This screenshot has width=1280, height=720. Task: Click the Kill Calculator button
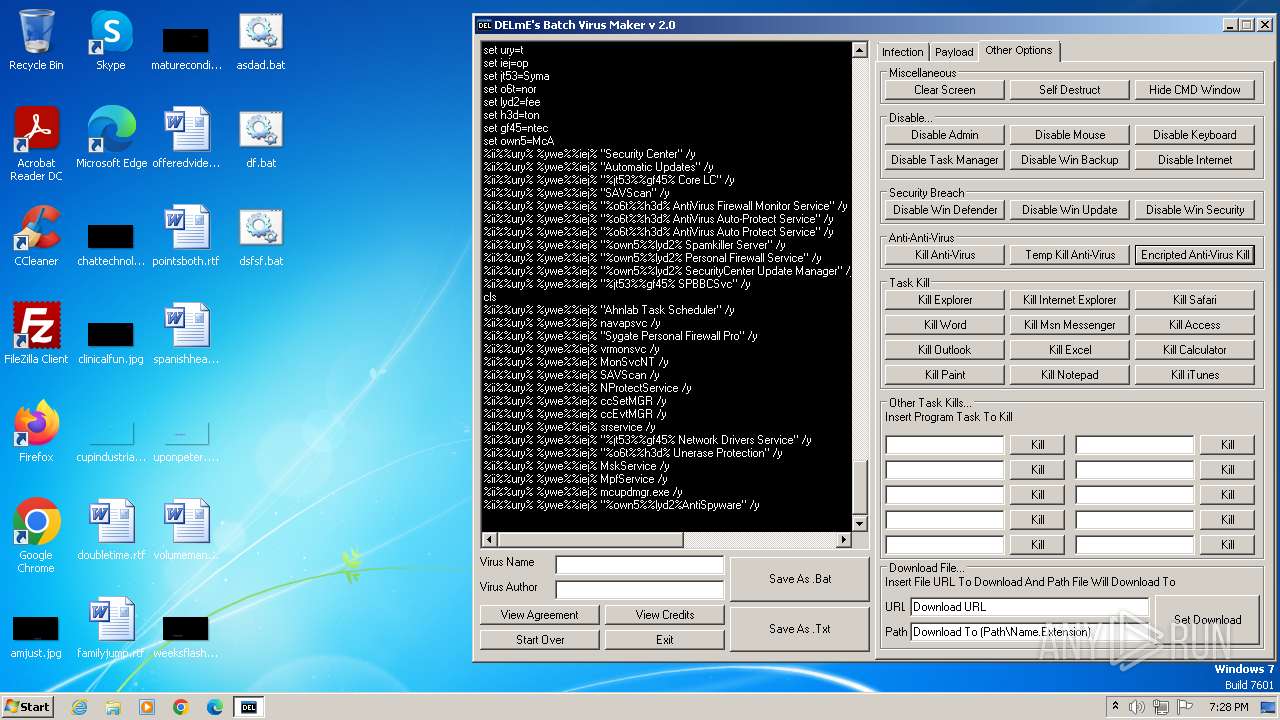pyautogui.click(x=1194, y=350)
